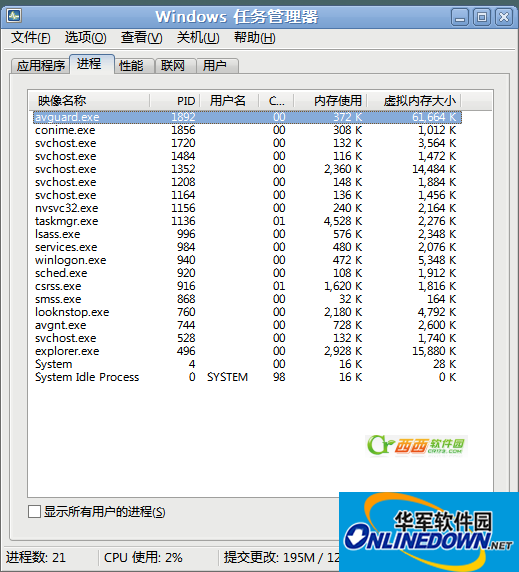
Task: Click the 61,664 K virtual memory value
Action: point(434,117)
